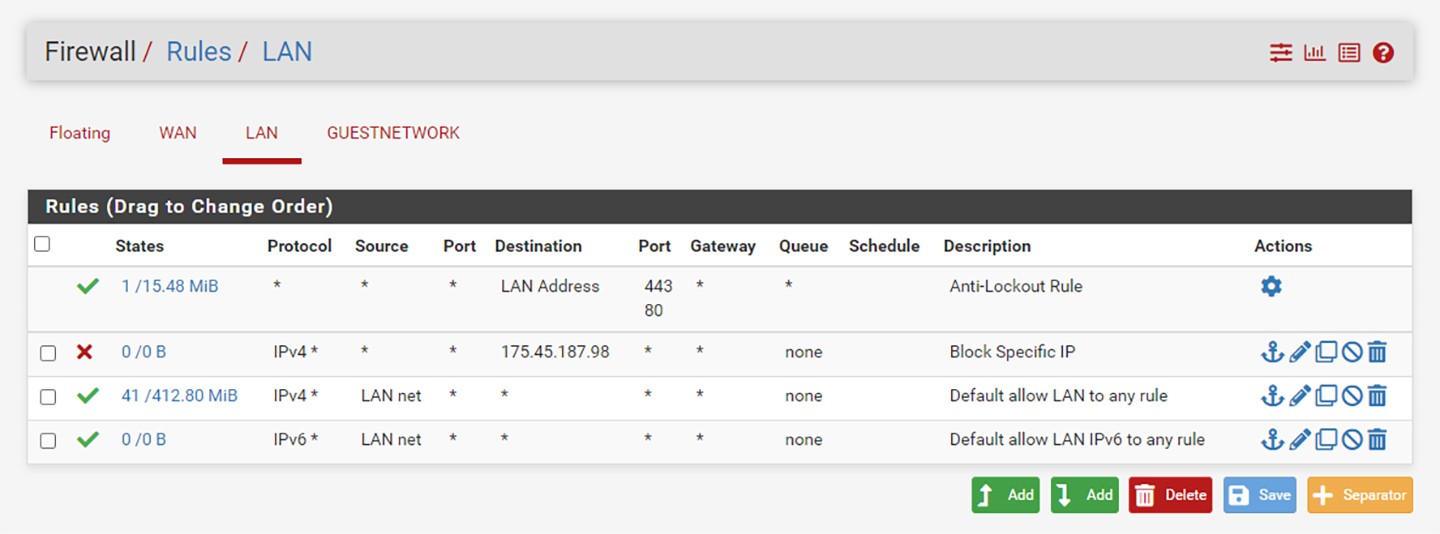Click anchor icon for Block Specific IP rule
The width and height of the screenshot is (1440, 534).
coord(1271,352)
